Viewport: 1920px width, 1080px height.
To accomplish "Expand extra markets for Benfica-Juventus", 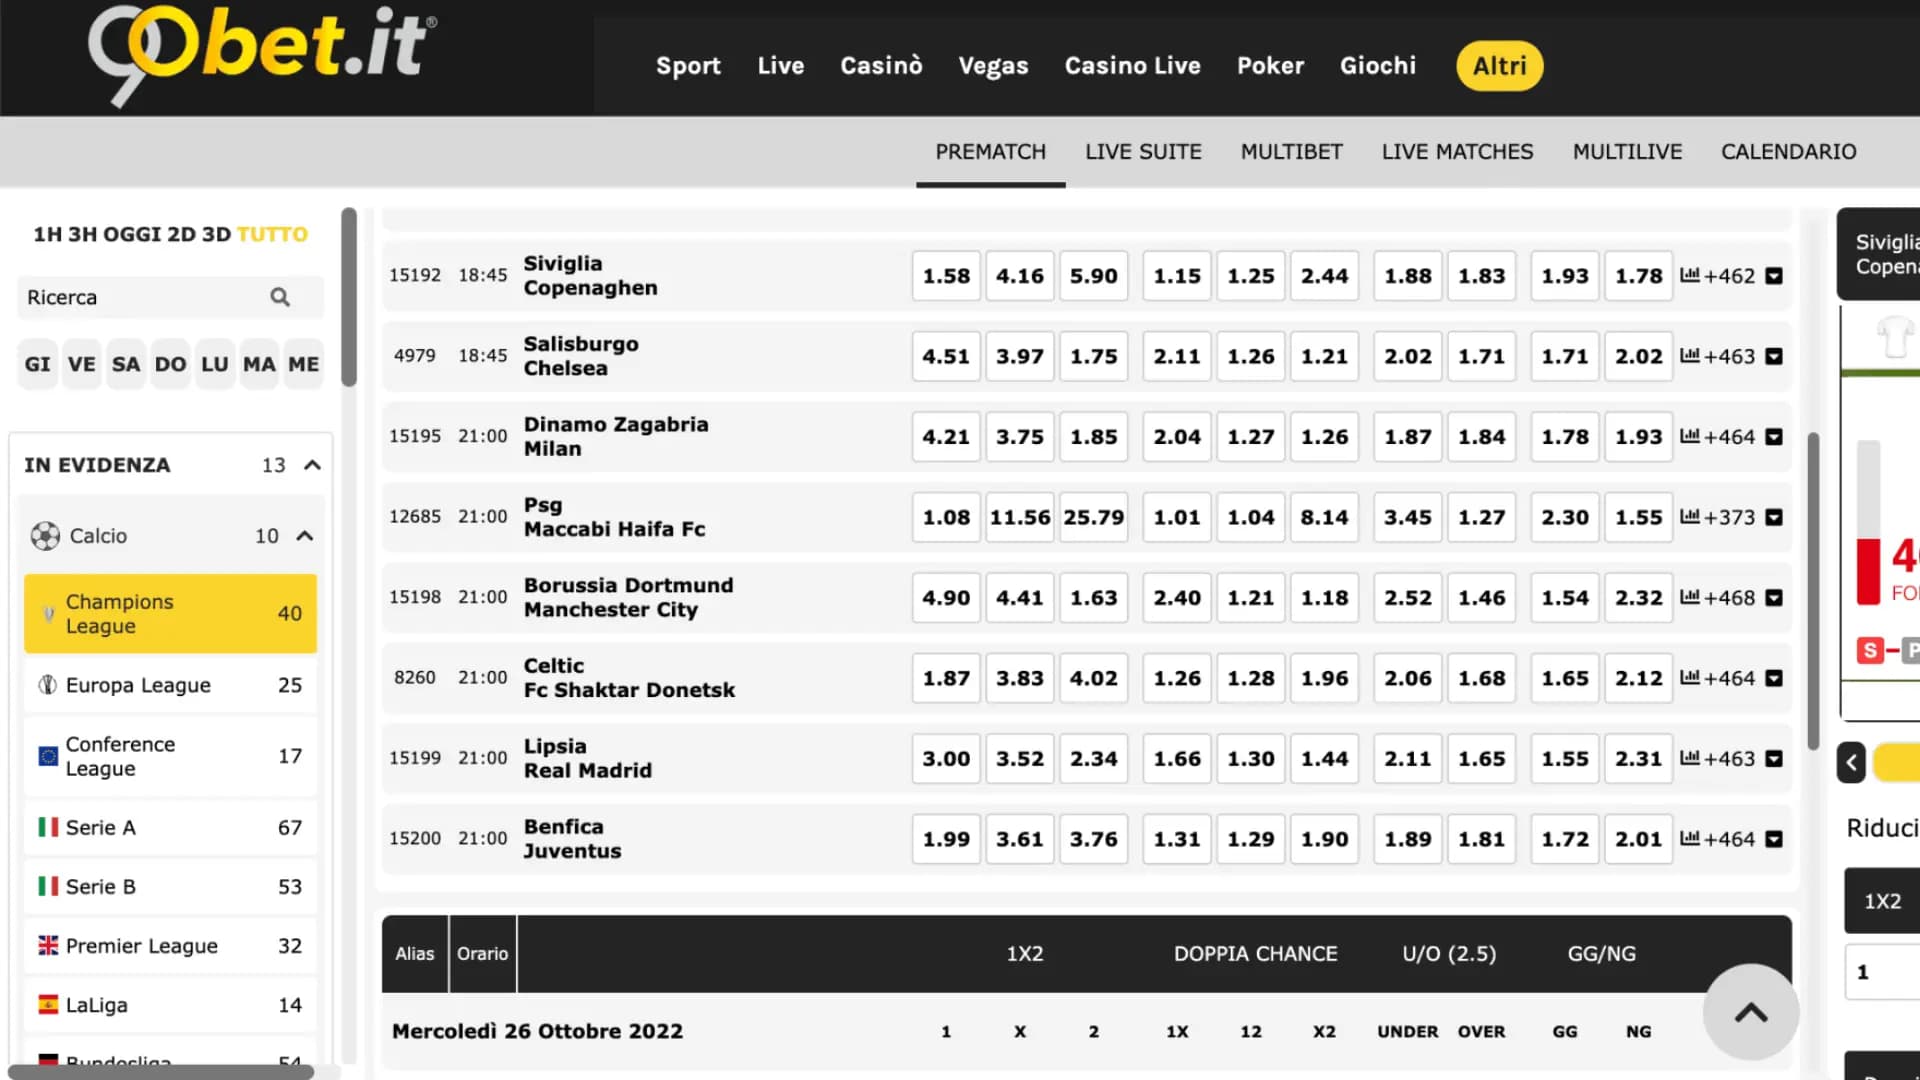I will 1774,839.
